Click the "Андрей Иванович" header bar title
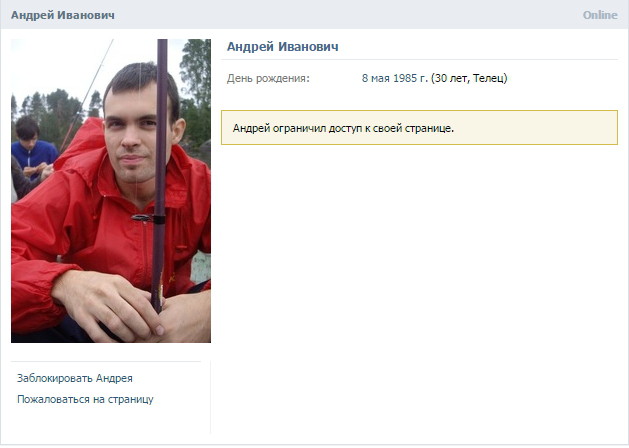 (63, 15)
